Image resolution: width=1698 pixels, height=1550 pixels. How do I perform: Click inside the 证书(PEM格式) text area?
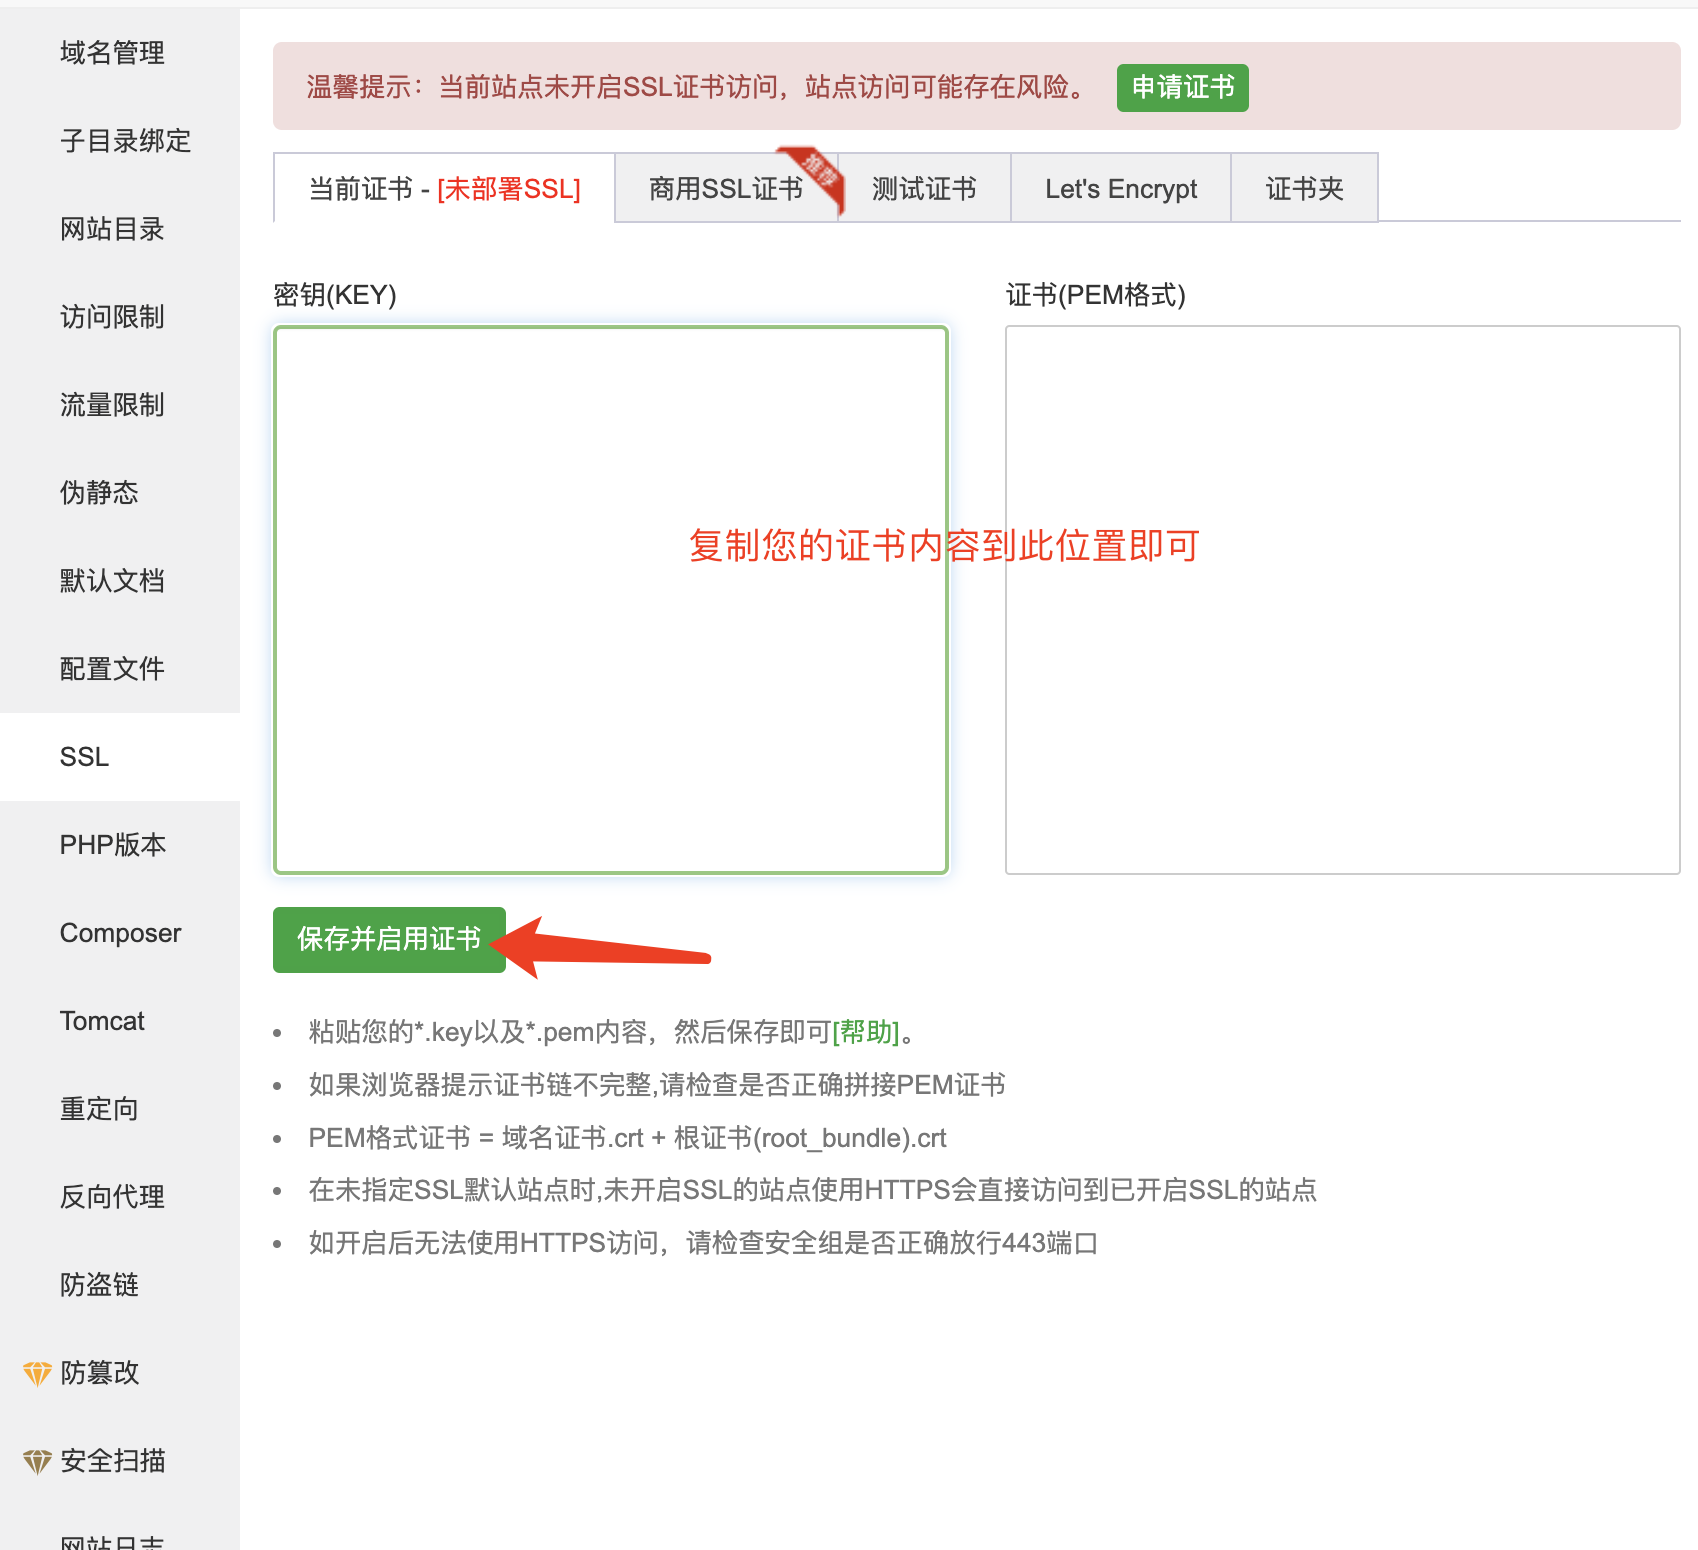[1342, 600]
